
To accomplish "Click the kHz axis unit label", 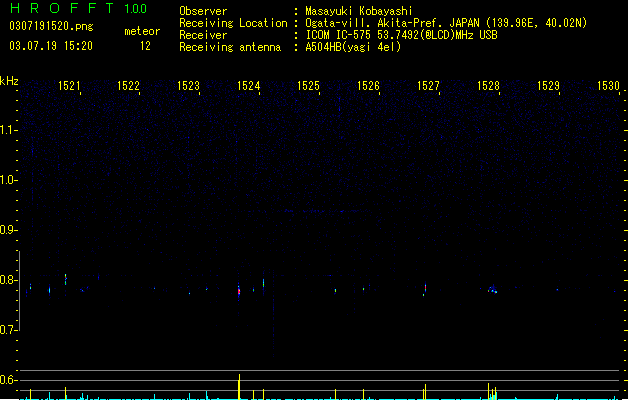I will [9, 81].
